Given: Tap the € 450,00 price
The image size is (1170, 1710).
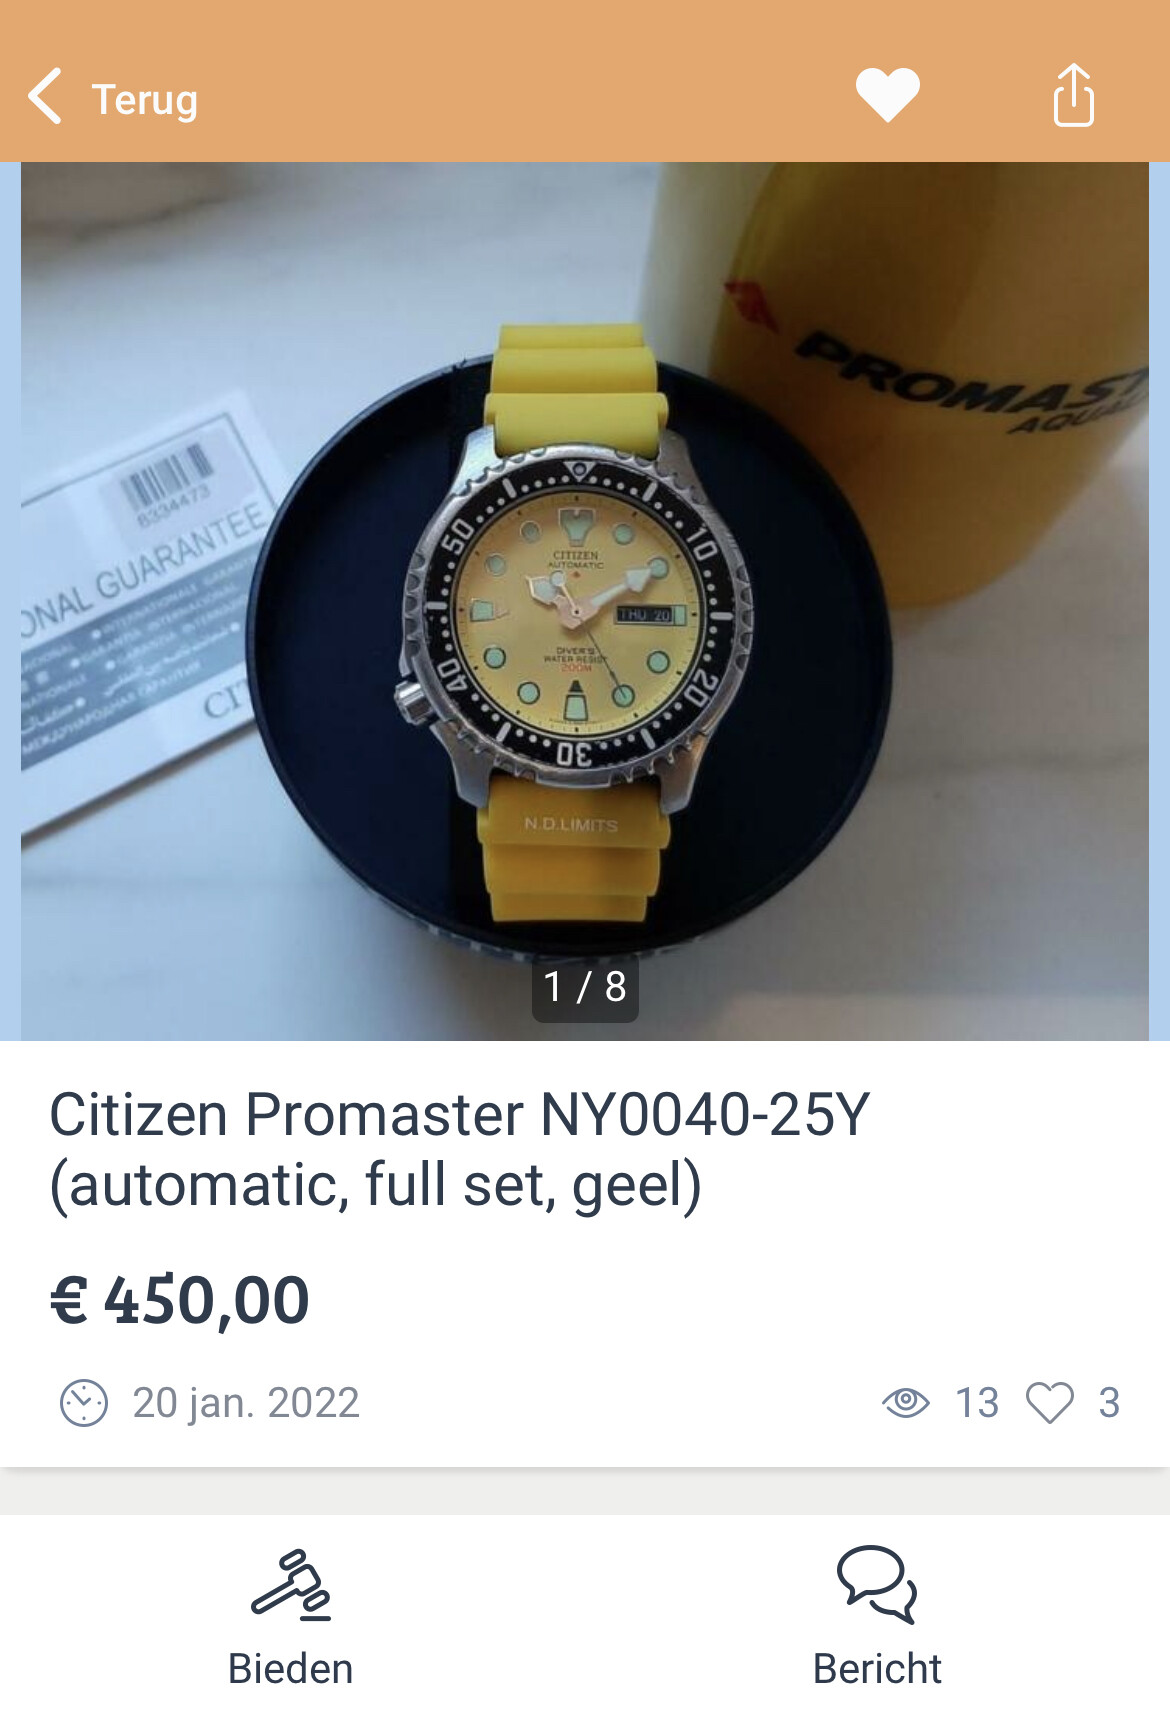Looking at the screenshot, I should click(x=180, y=1301).
